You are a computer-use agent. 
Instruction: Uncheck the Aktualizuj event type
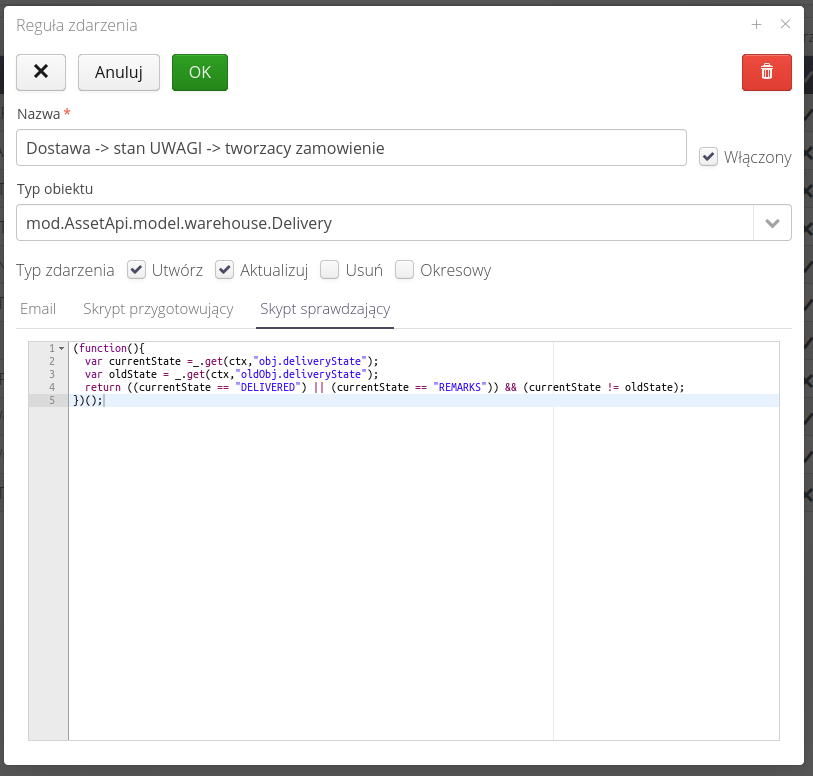224,270
